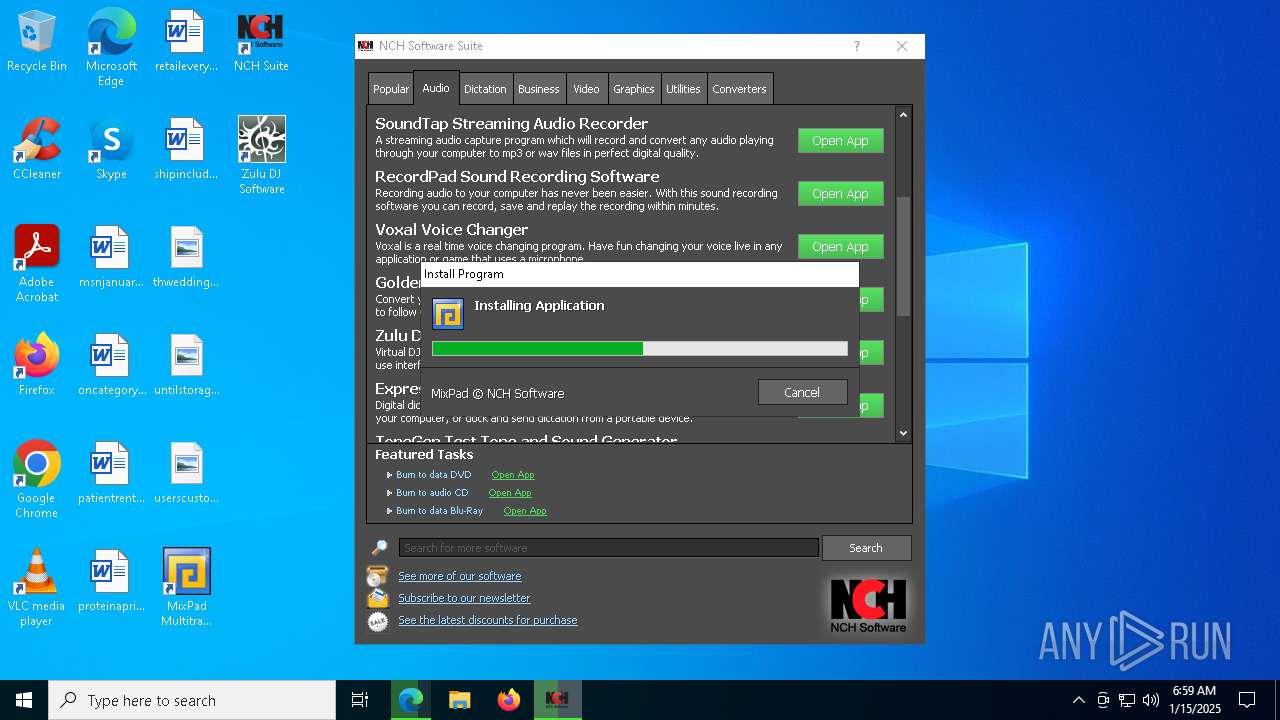Select the msnjanuar Word document icon
The height and width of the screenshot is (720, 1280).
(x=111, y=258)
